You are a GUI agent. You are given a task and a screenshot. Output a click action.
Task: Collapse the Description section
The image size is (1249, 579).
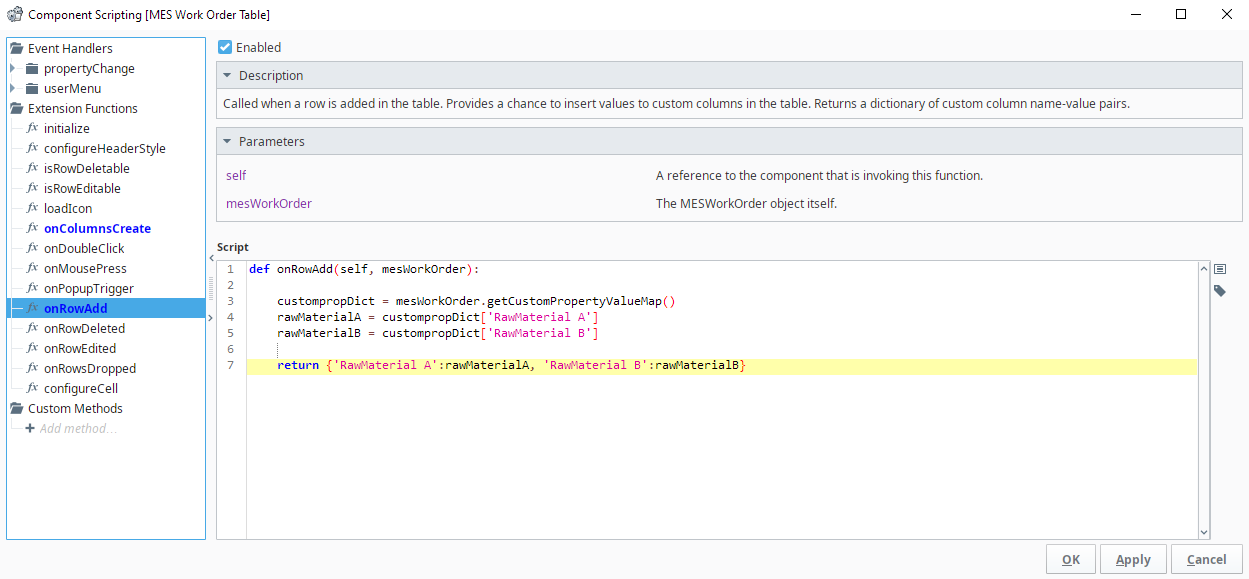point(227,75)
